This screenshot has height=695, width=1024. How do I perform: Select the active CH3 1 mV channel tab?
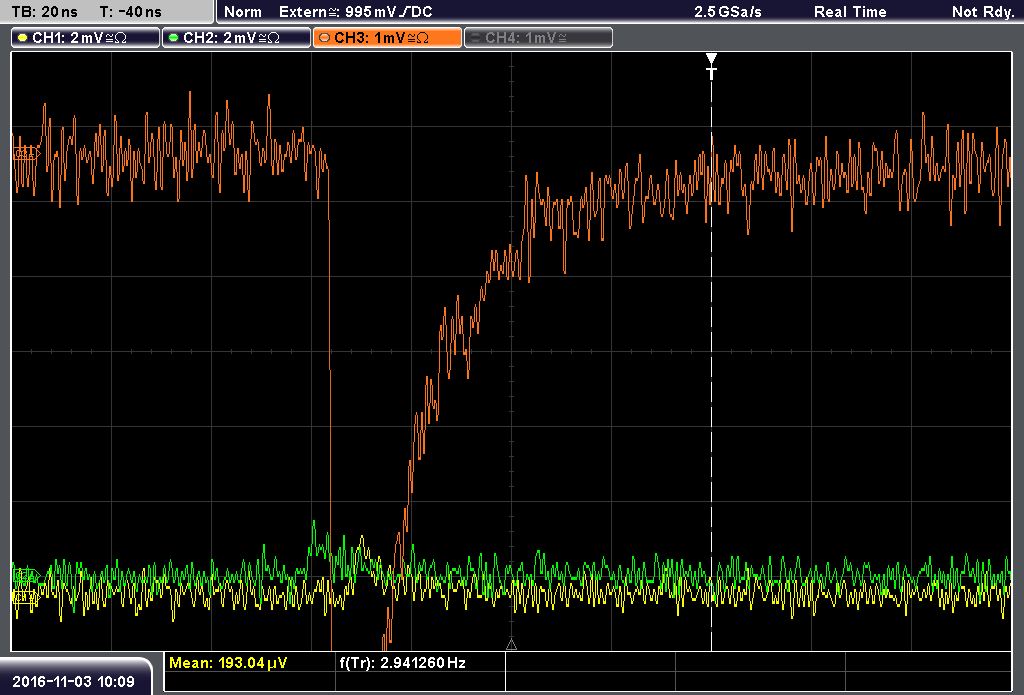click(x=387, y=38)
